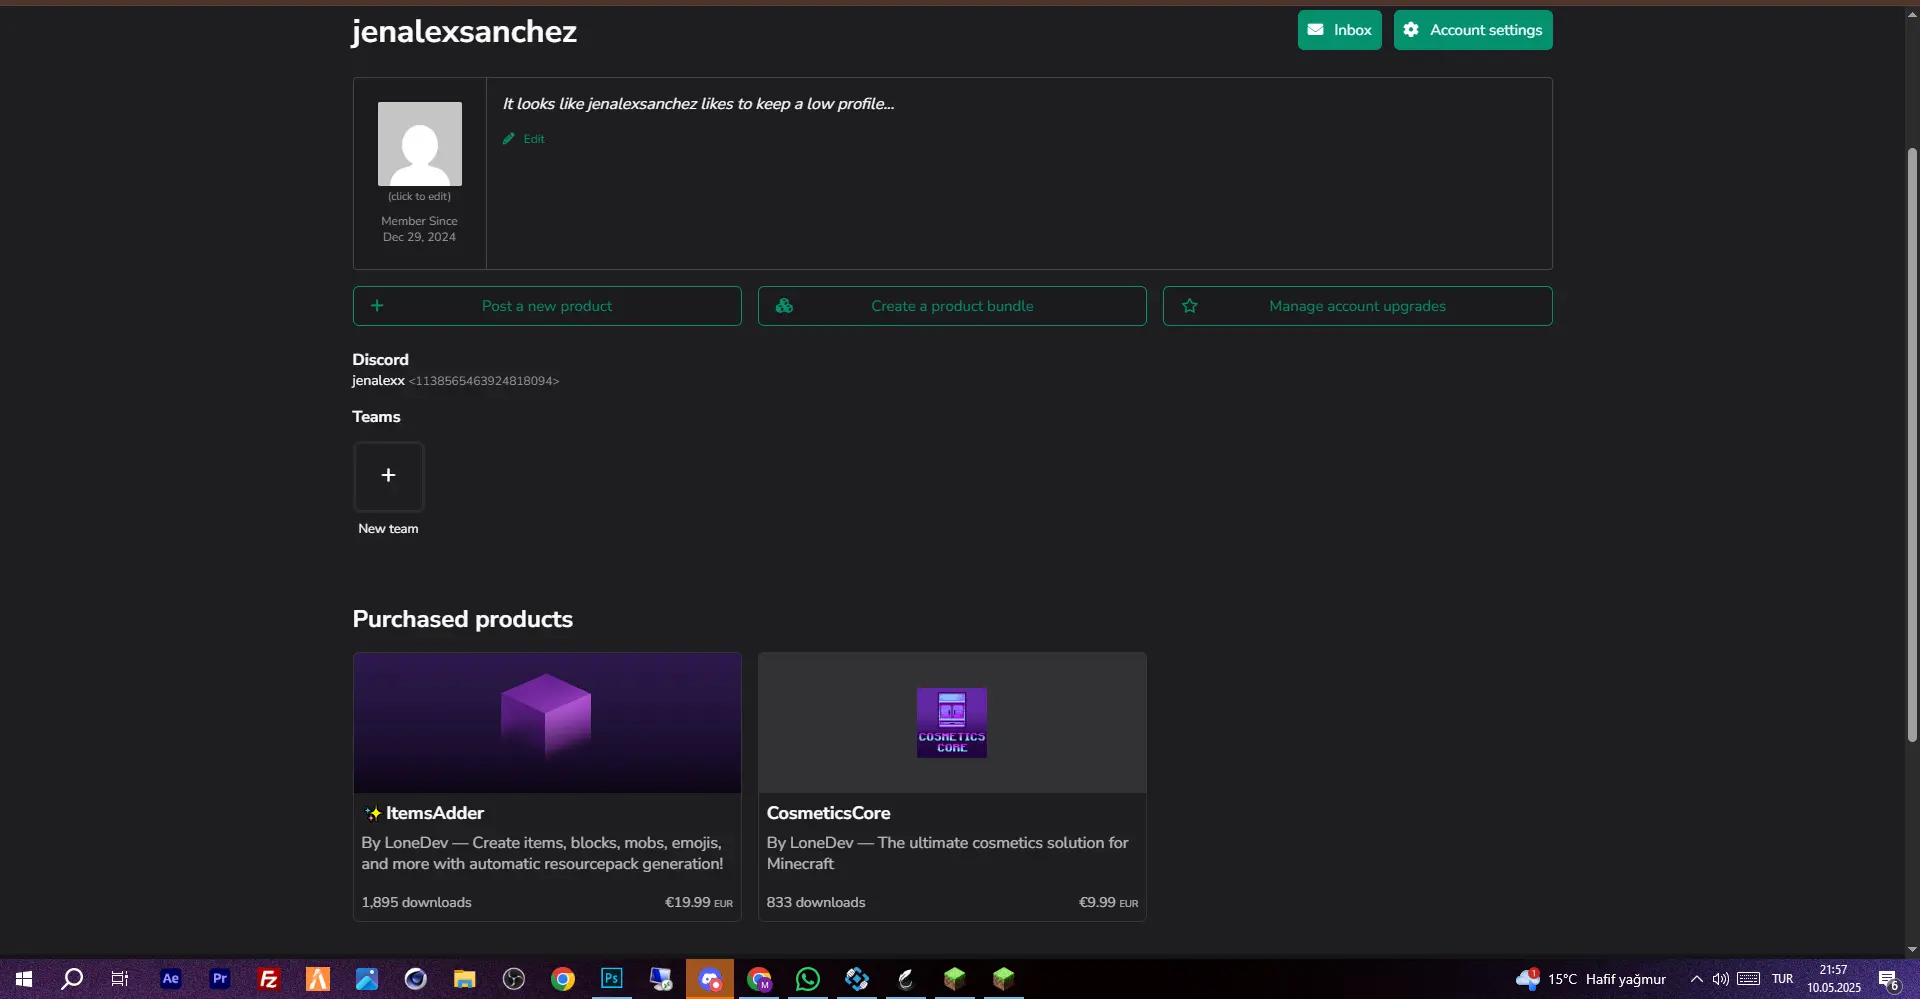This screenshot has height=999, width=1920.
Task: Click the plus tile to add a new team
Action: 389,476
